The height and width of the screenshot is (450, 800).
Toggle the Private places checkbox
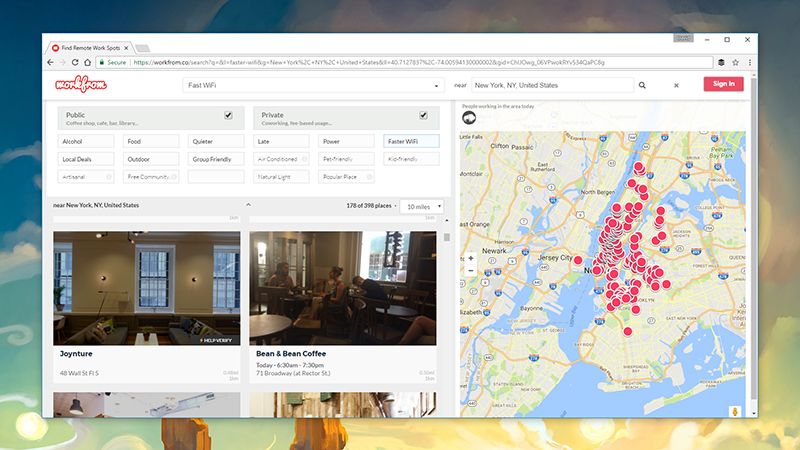click(x=423, y=115)
